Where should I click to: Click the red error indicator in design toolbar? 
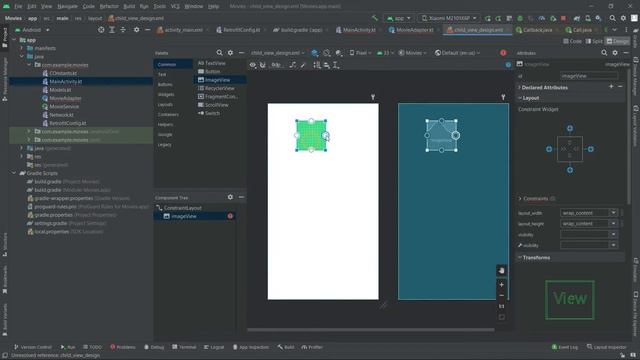coord(503,53)
